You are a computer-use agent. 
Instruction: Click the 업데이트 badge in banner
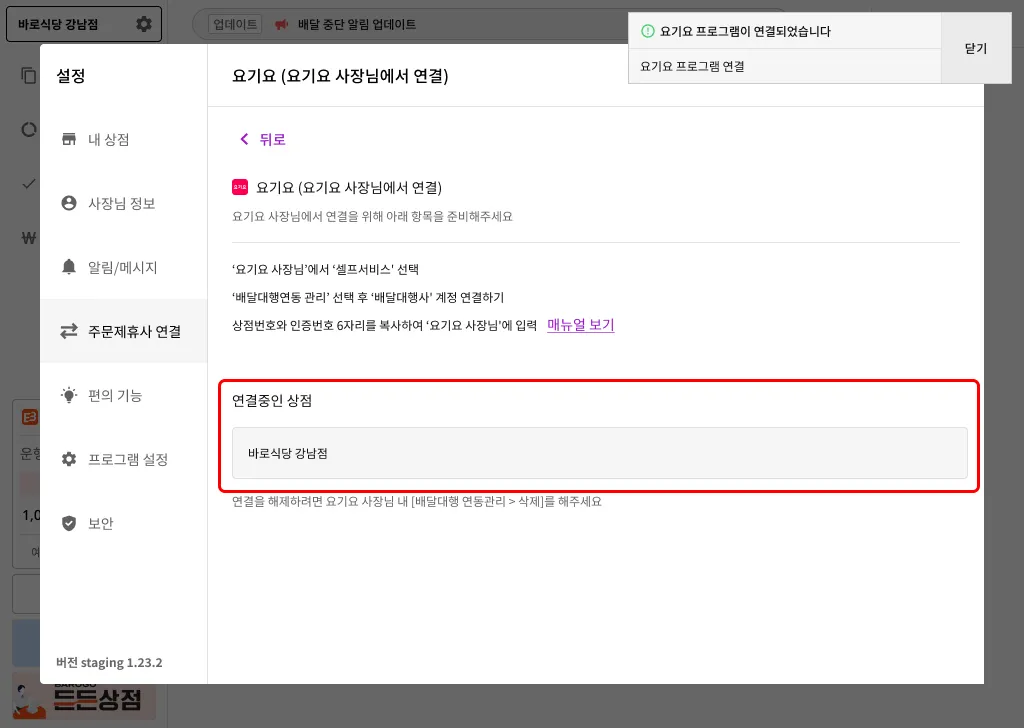235,24
